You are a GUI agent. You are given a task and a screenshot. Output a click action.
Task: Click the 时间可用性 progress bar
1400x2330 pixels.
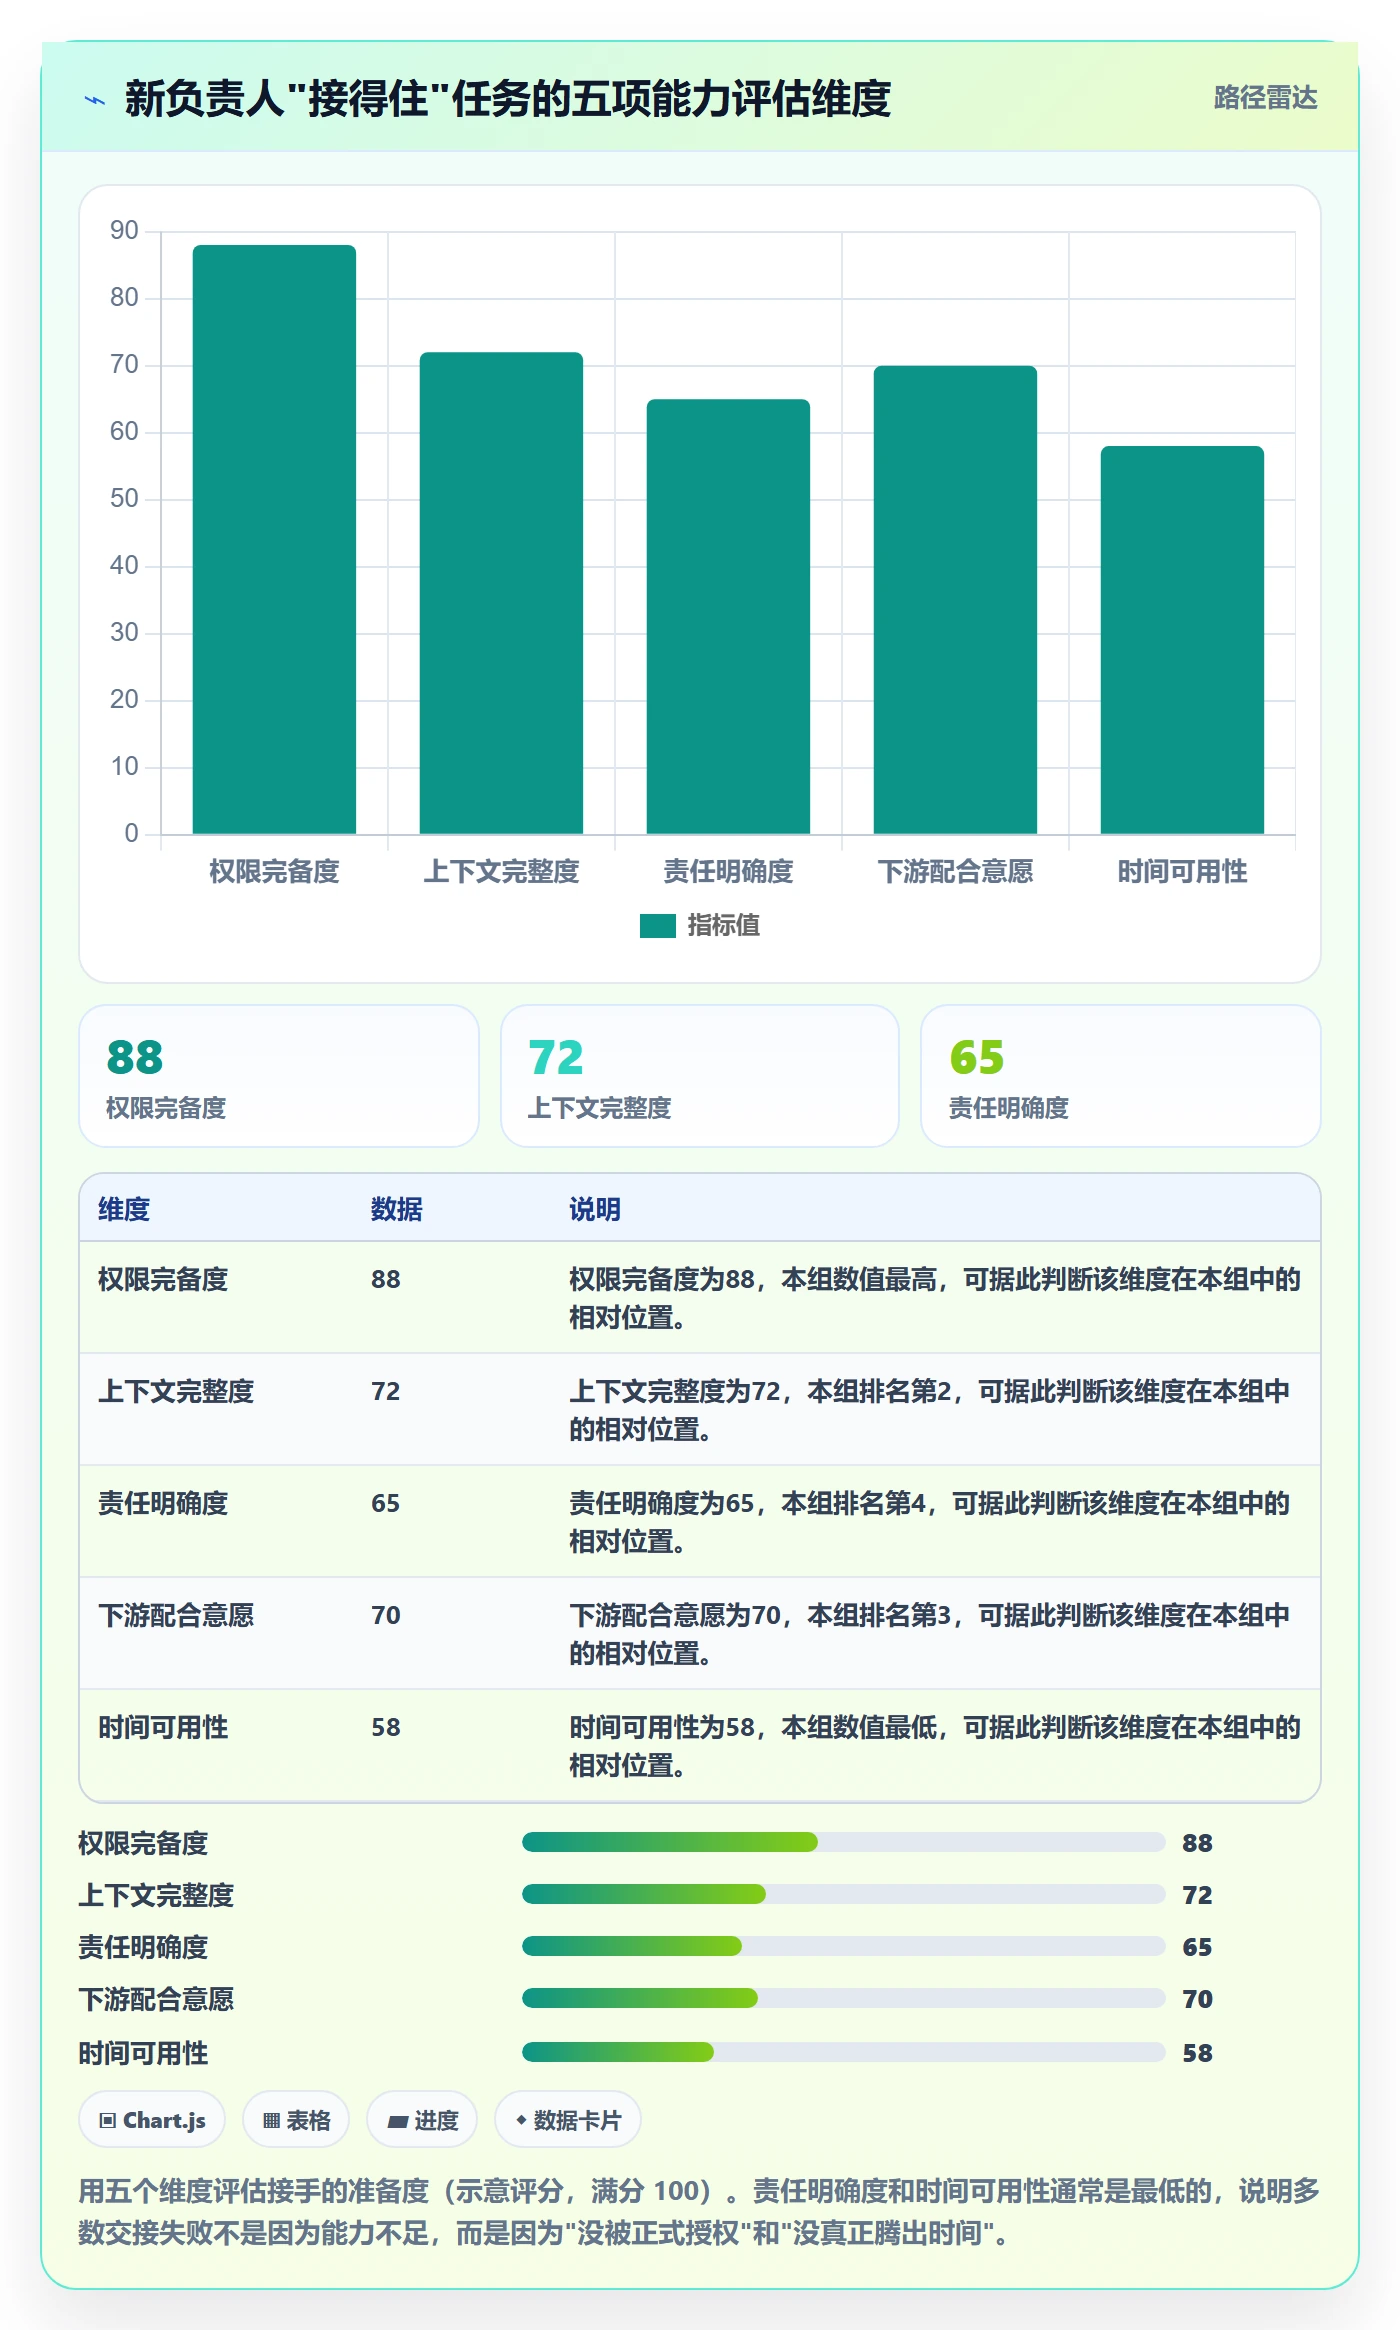click(x=844, y=2052)
